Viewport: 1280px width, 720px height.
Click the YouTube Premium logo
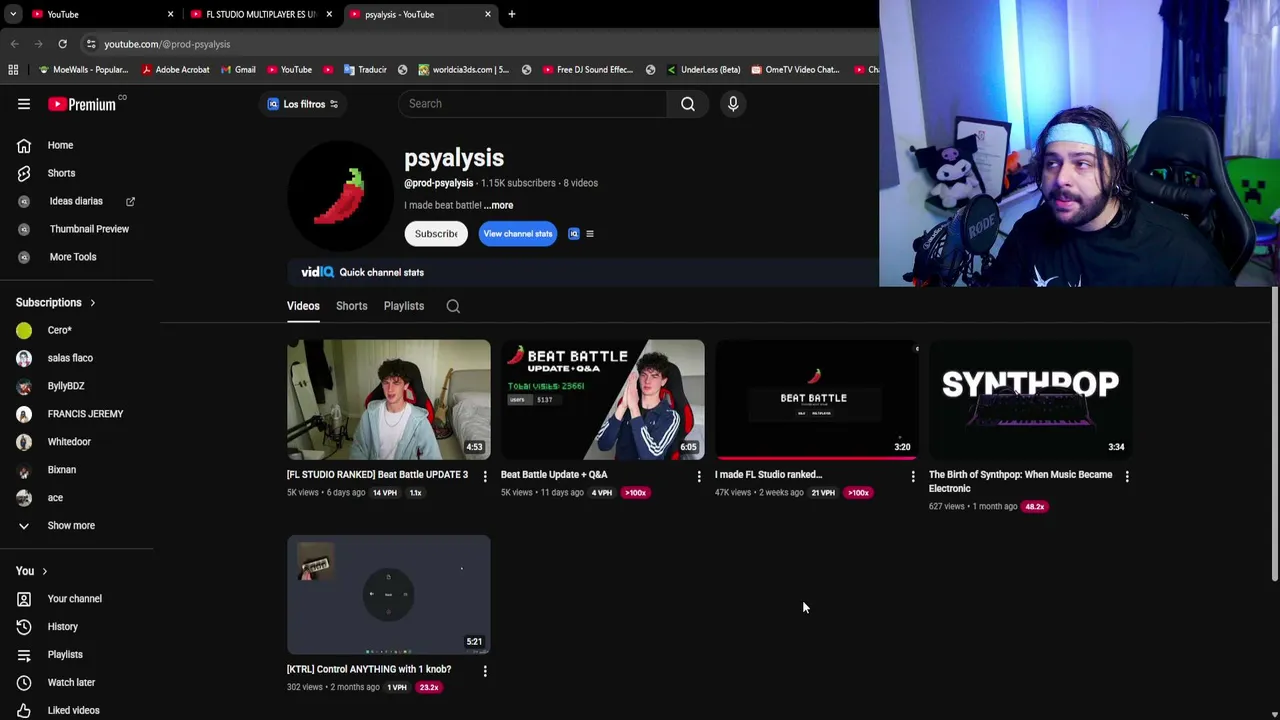click(82, 104)
